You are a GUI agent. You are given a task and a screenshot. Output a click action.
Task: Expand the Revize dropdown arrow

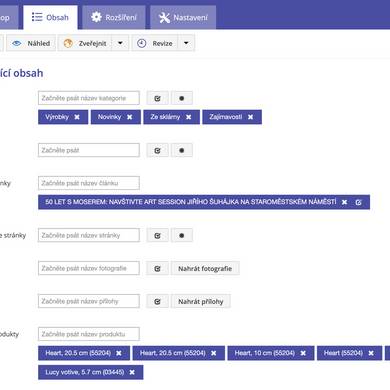[186, 43]
